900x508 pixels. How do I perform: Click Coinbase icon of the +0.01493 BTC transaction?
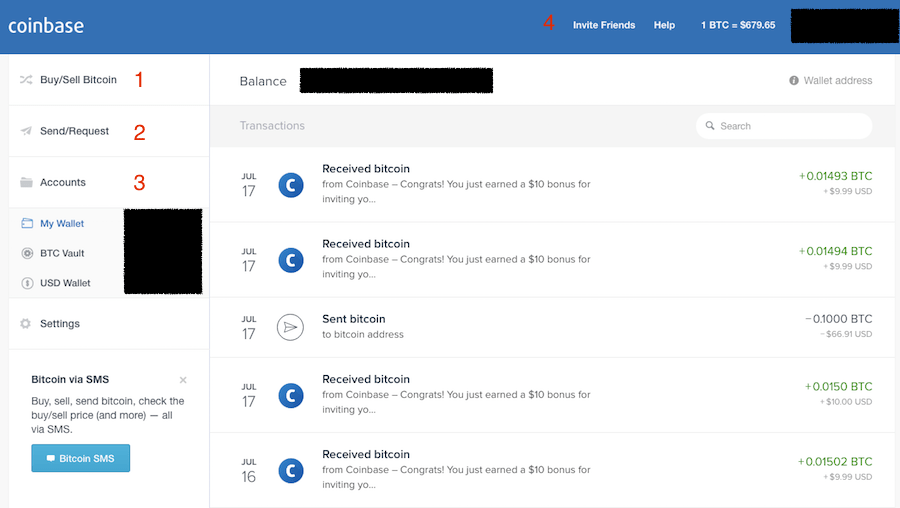290,185
